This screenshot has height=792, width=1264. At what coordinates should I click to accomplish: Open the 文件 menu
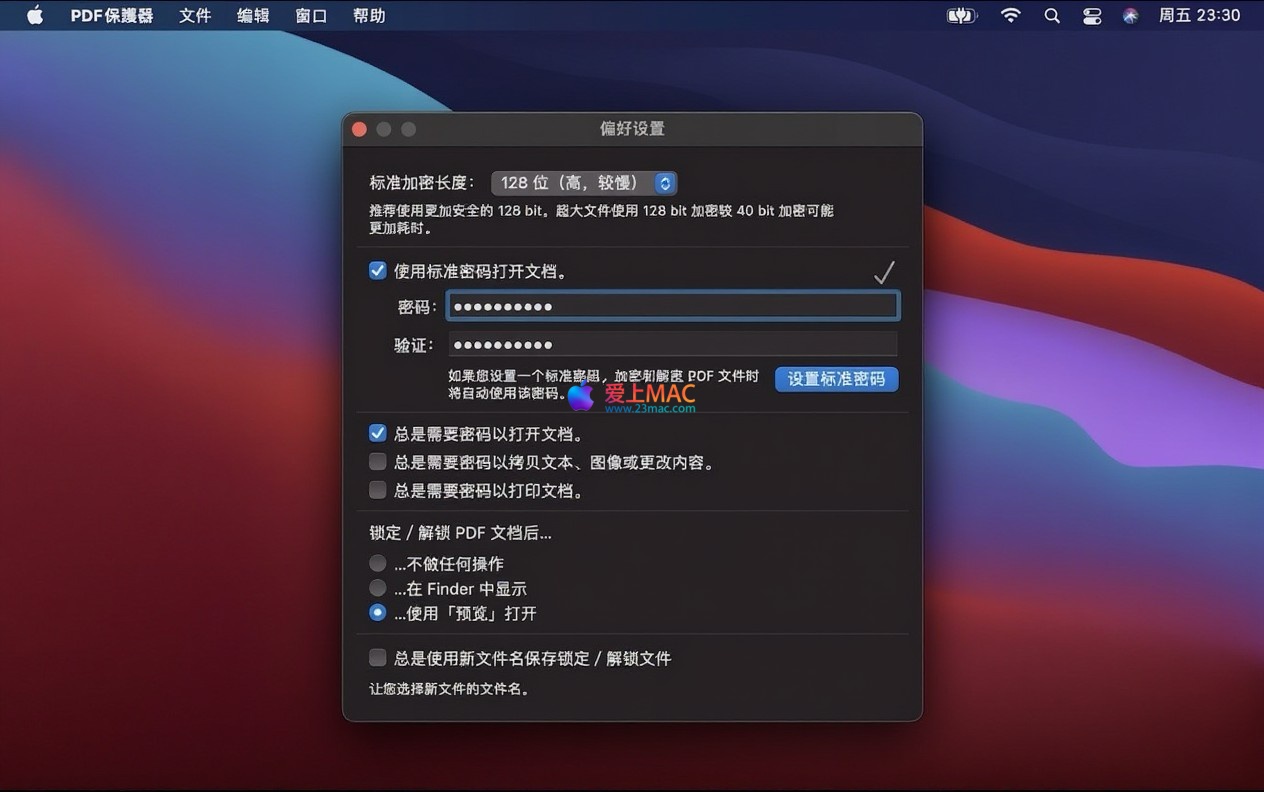tap(195, 15)
